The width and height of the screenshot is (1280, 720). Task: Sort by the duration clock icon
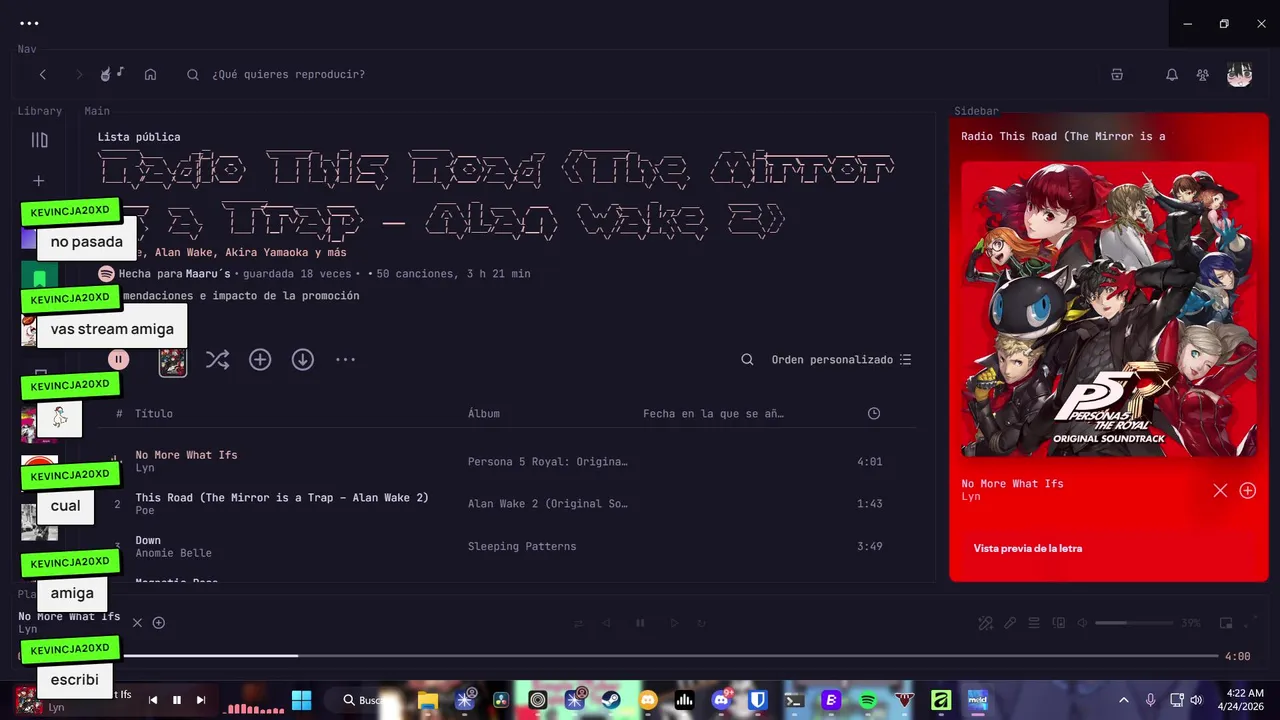[874, 414]
